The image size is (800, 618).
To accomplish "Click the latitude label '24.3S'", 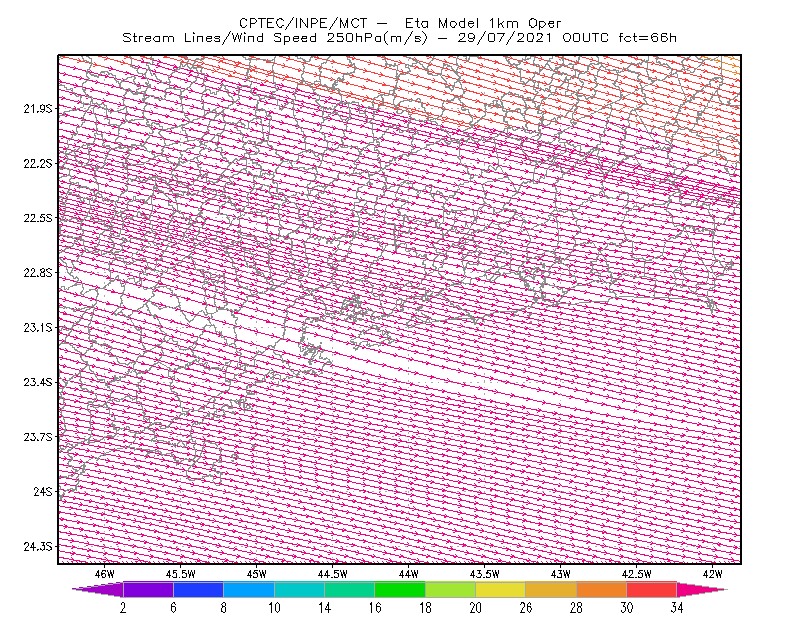I will point(38,547).
